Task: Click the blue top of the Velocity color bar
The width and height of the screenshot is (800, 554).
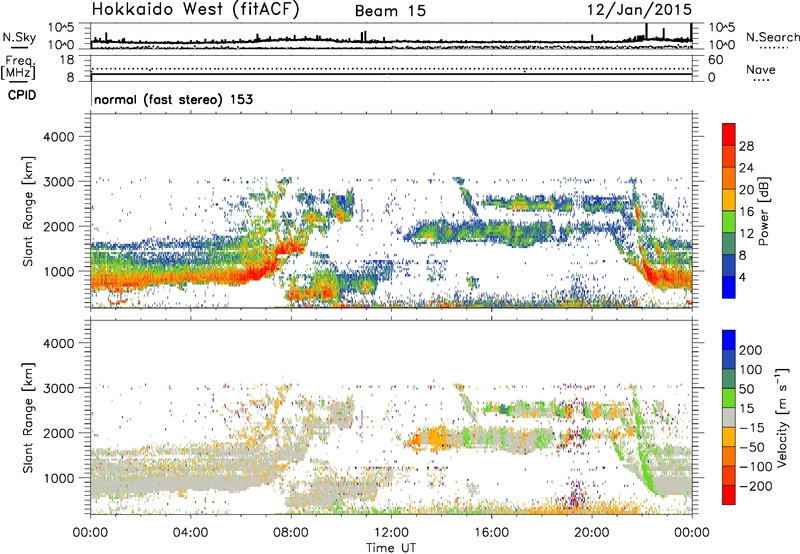Action: click(729, 340)
